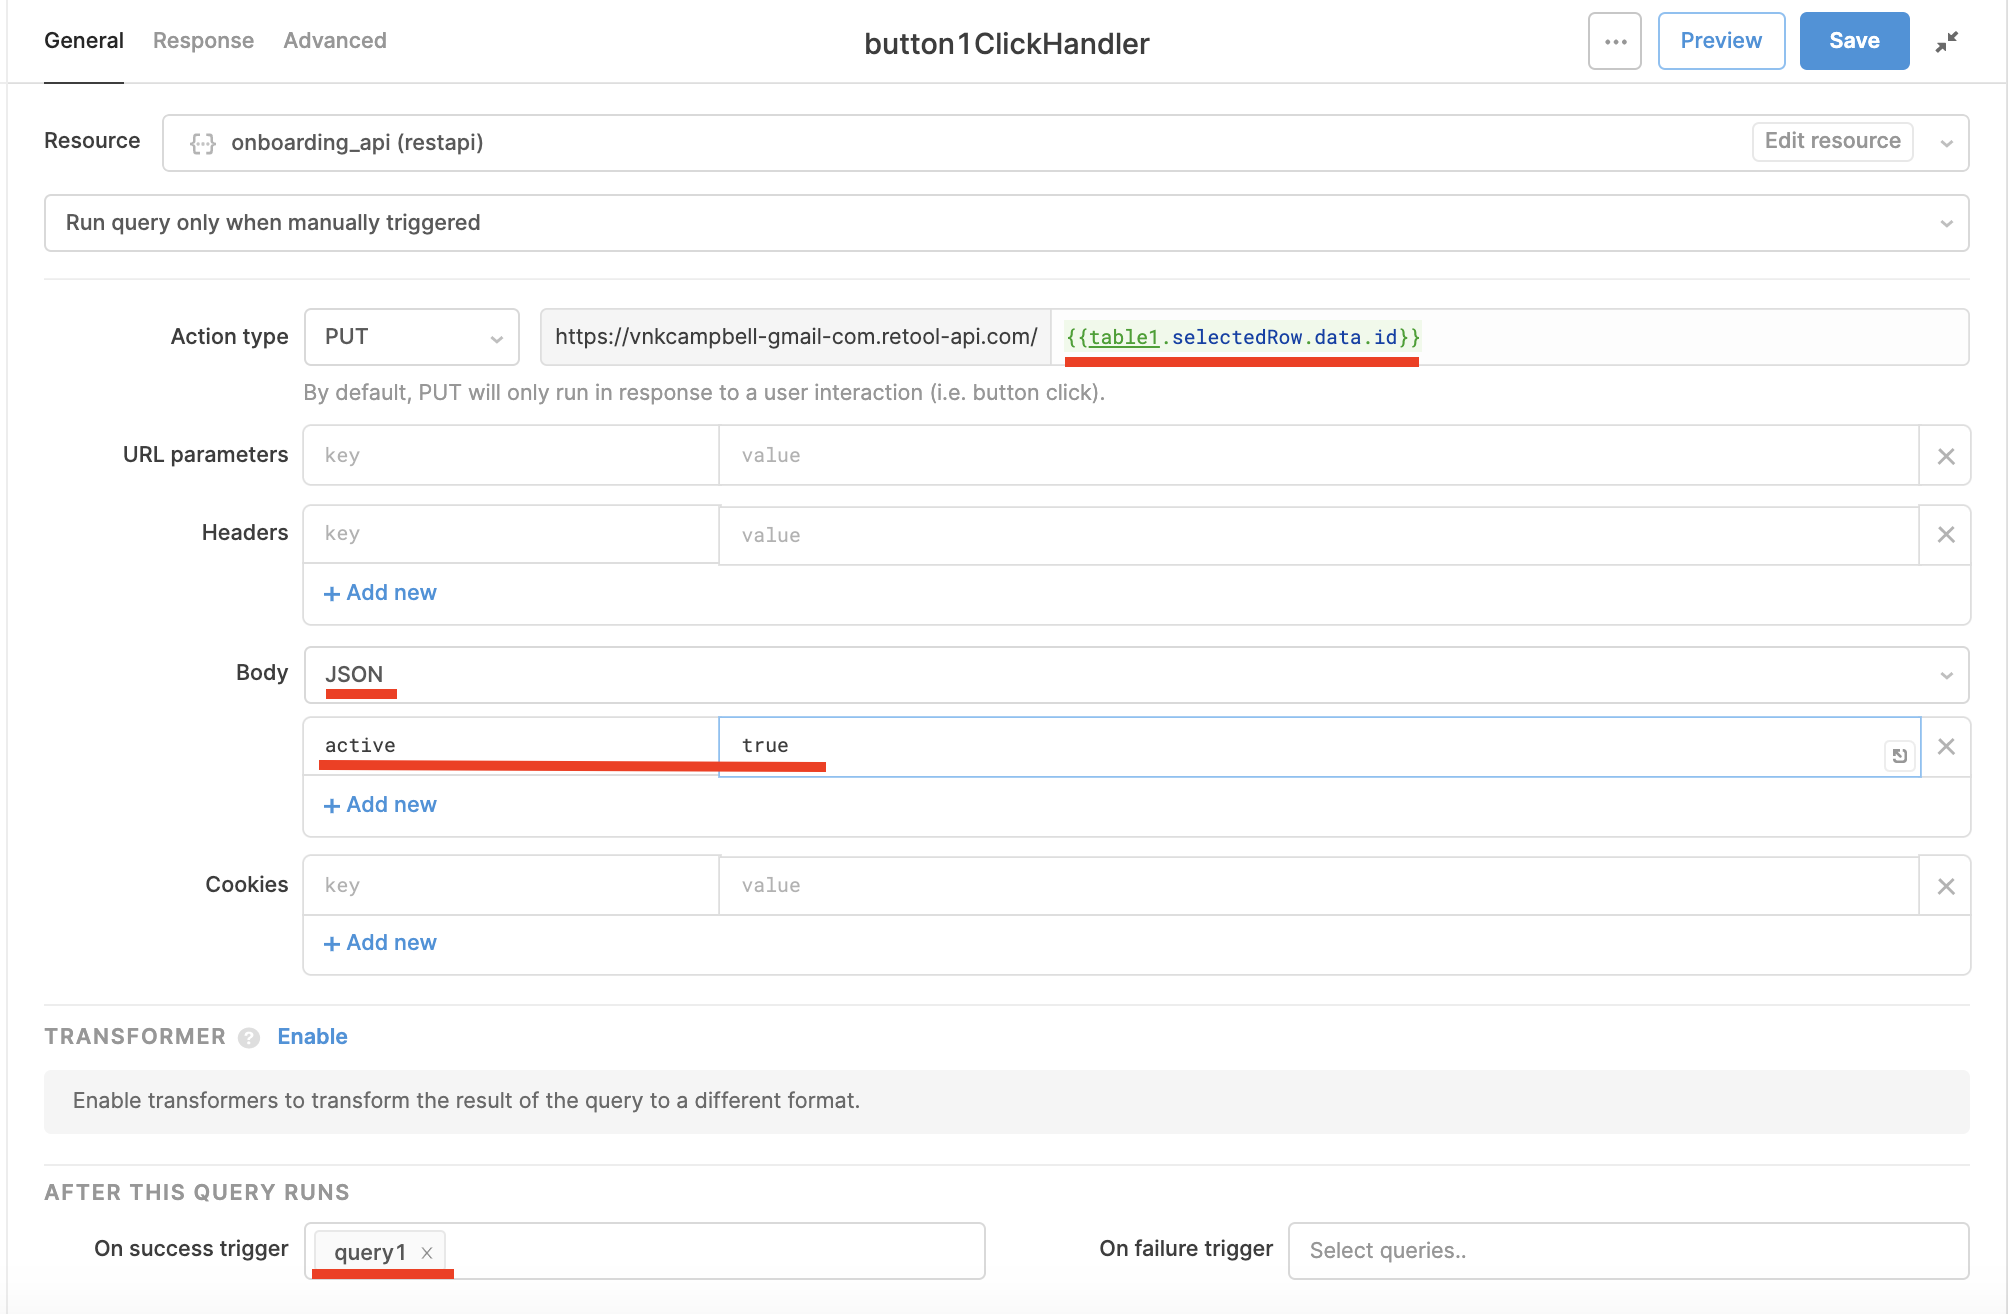Viewport: 2008px width, 1314px height.
Task: Add new Headers row
Action: coord(381,593)
